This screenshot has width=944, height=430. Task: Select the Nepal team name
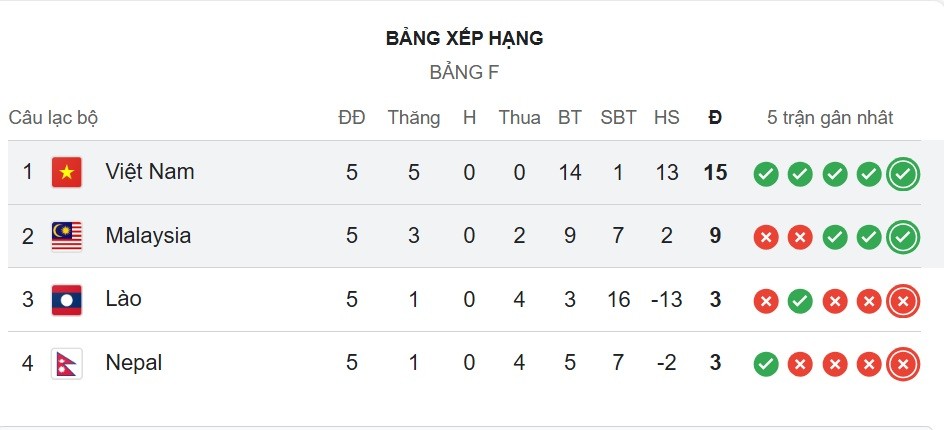134,363
